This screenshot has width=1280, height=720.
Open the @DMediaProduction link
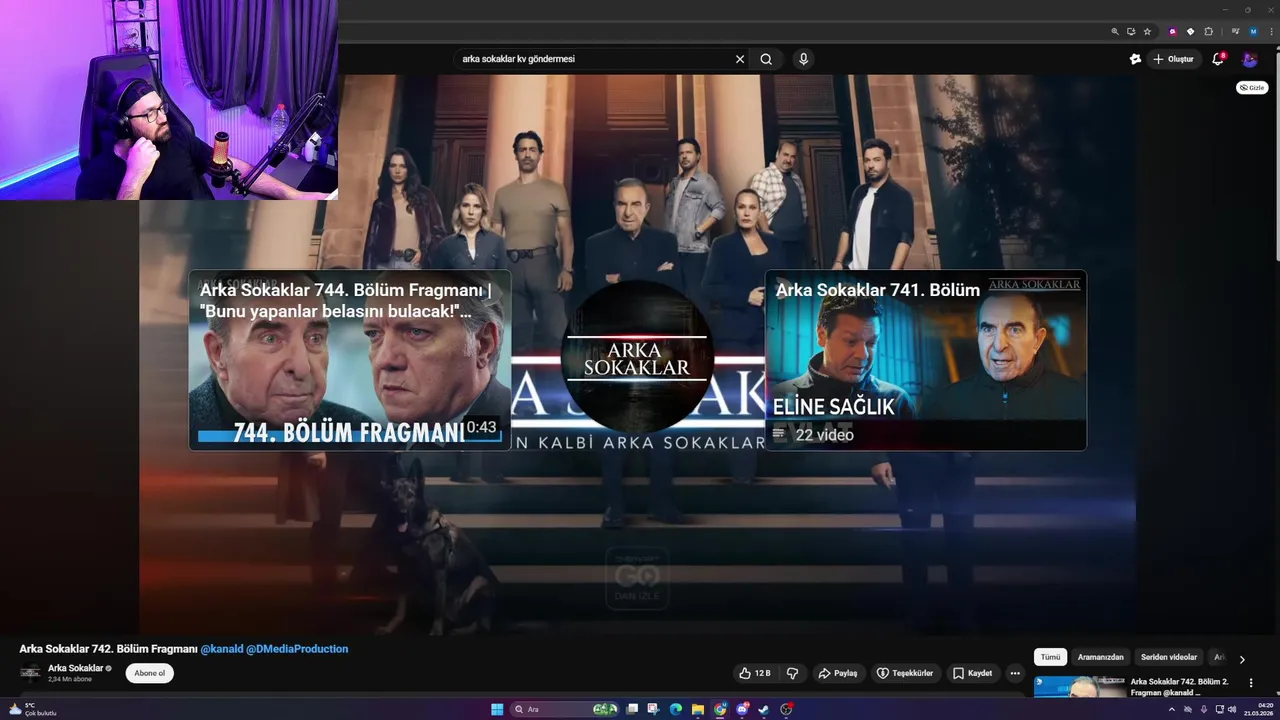pyautogui.click(x=297, y=649)
